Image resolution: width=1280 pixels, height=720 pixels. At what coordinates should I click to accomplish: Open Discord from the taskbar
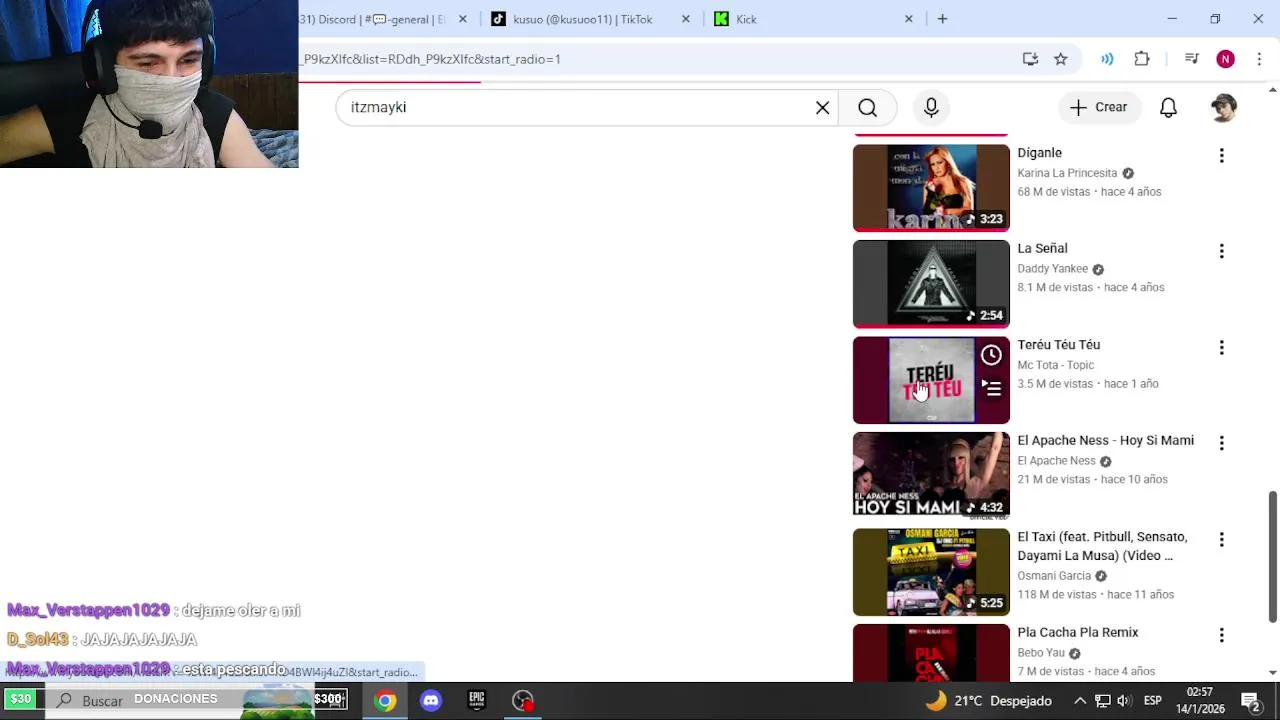click(x=431, y=701)
